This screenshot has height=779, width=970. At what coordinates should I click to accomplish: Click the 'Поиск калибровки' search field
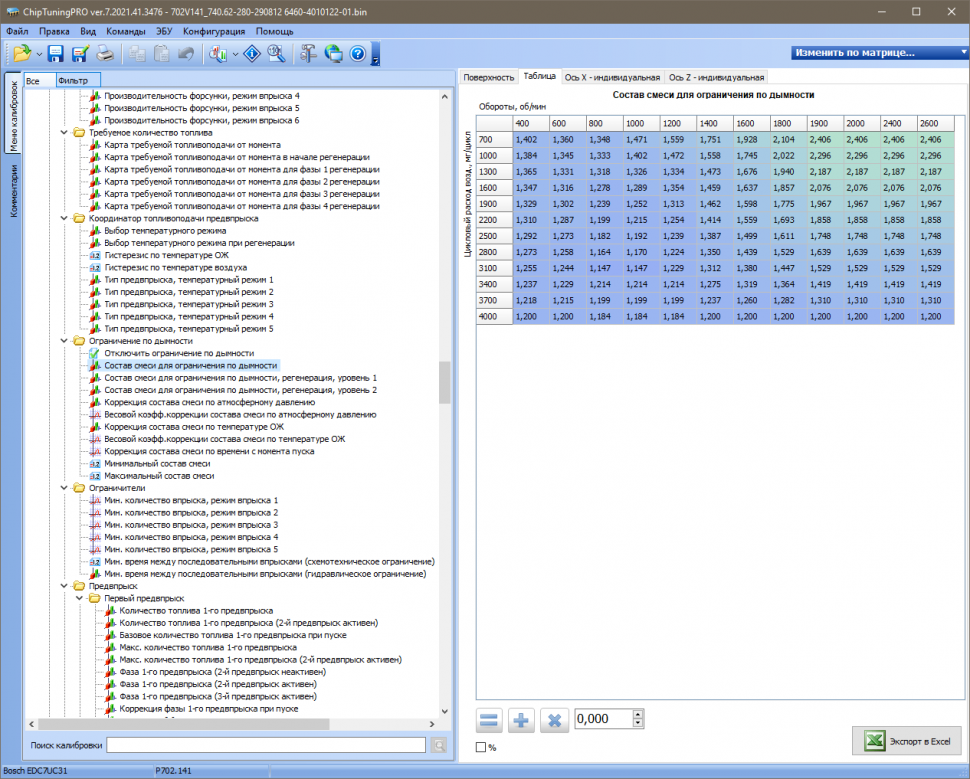[x=266, y=745]
